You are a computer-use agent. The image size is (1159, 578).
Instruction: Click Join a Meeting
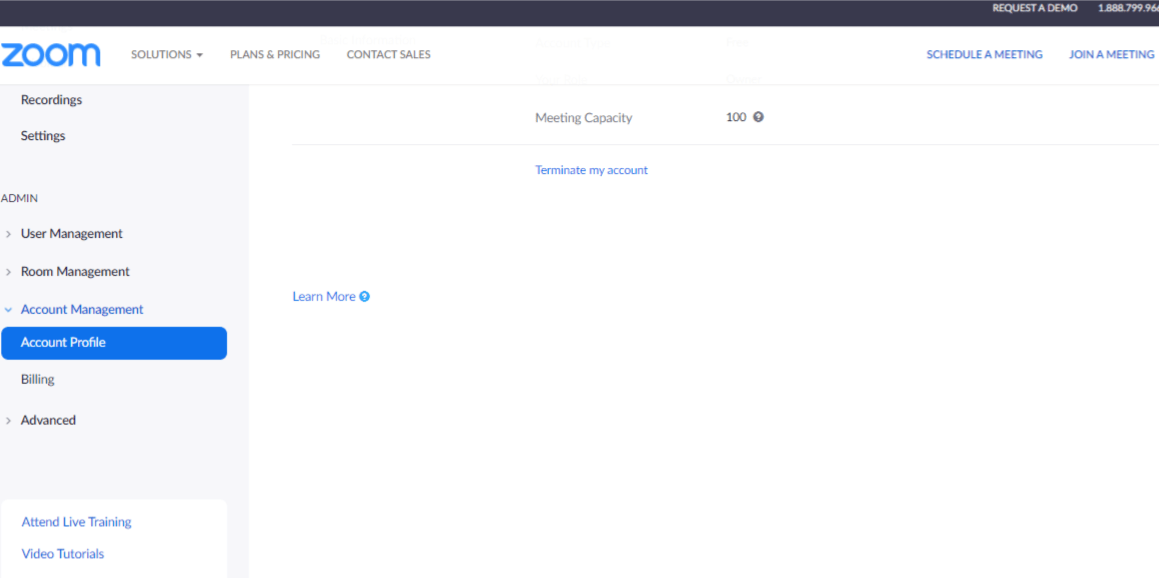(1111, 55)
